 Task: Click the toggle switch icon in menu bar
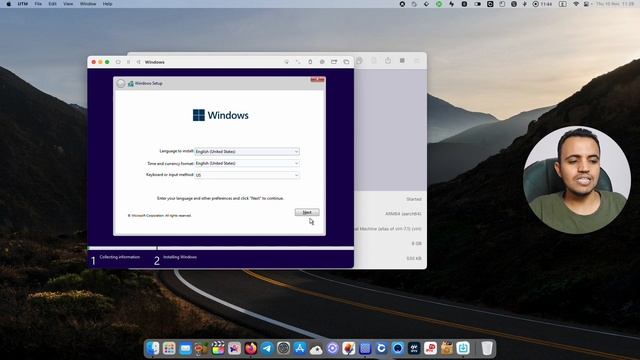coord(477,4)
